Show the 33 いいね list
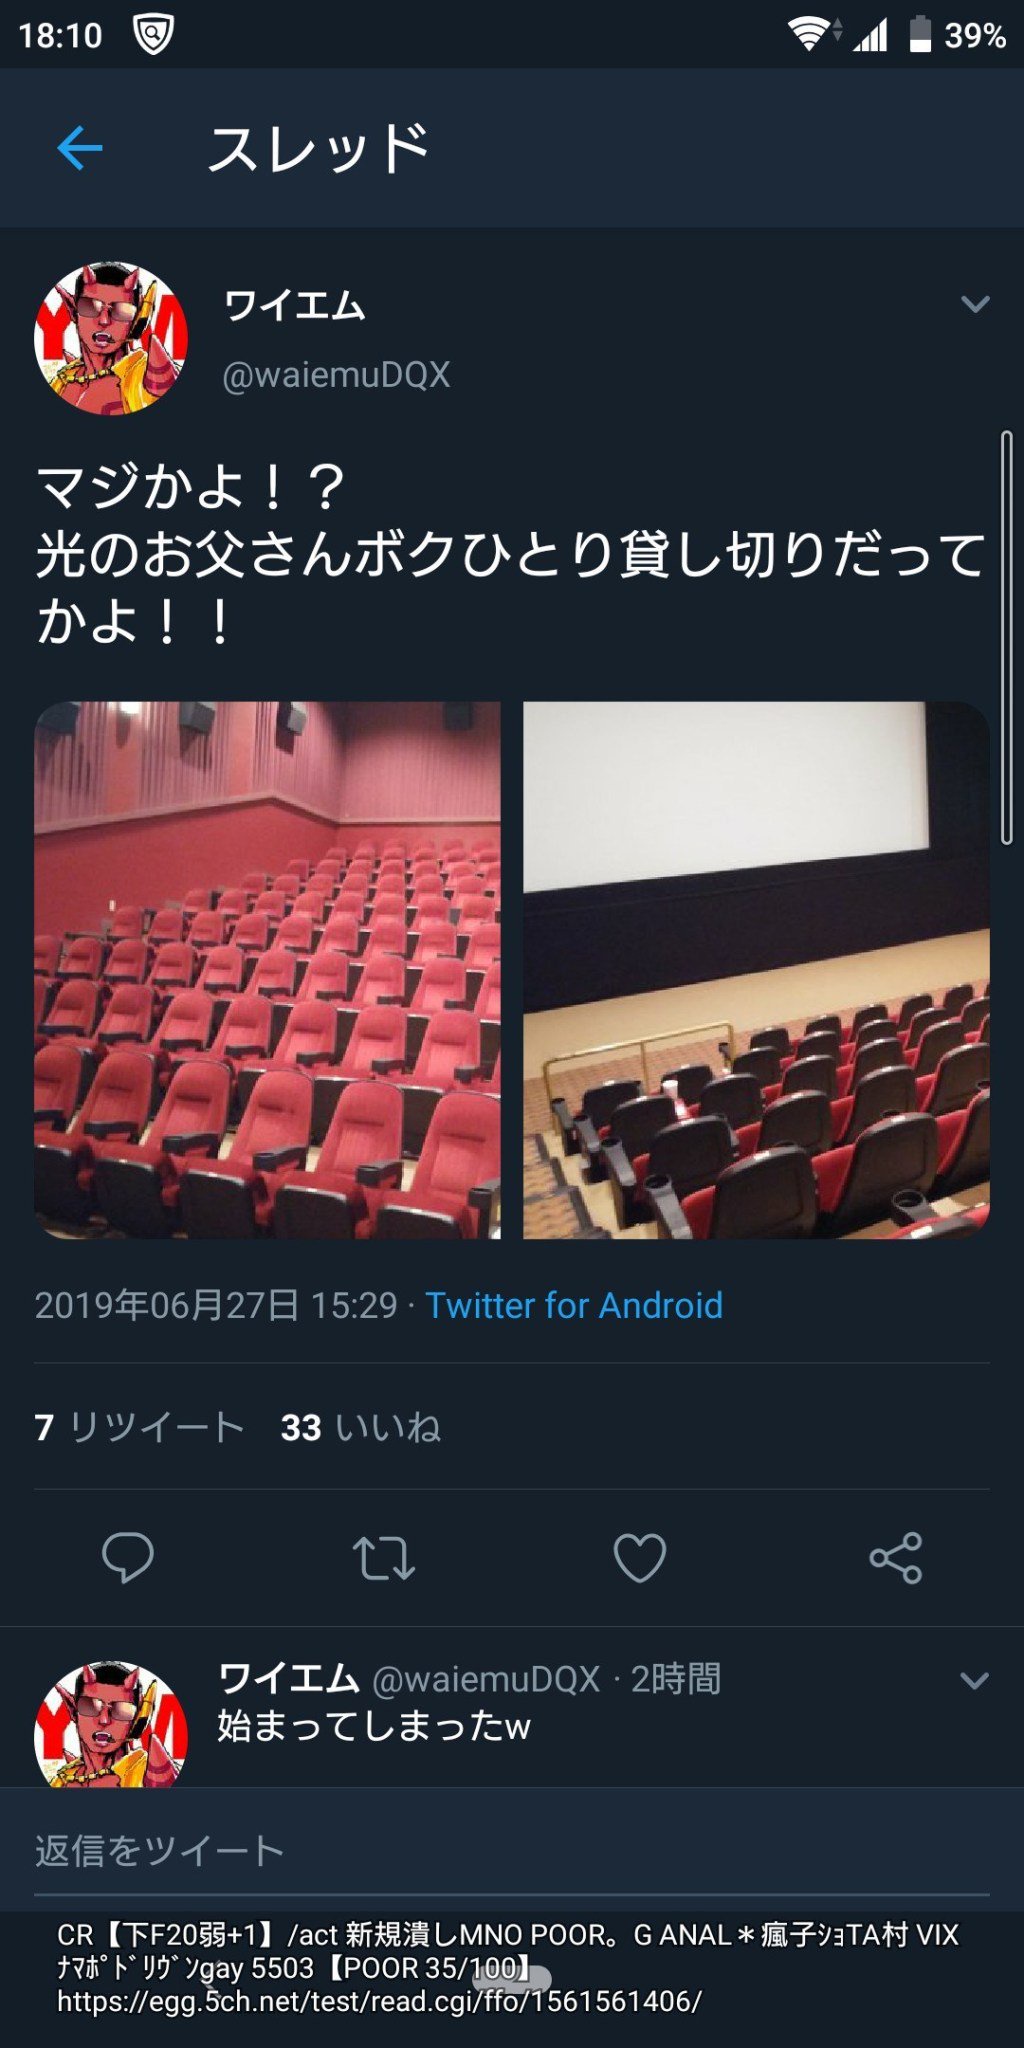Screen dimensions: 1024x2048 (361, 1427)
